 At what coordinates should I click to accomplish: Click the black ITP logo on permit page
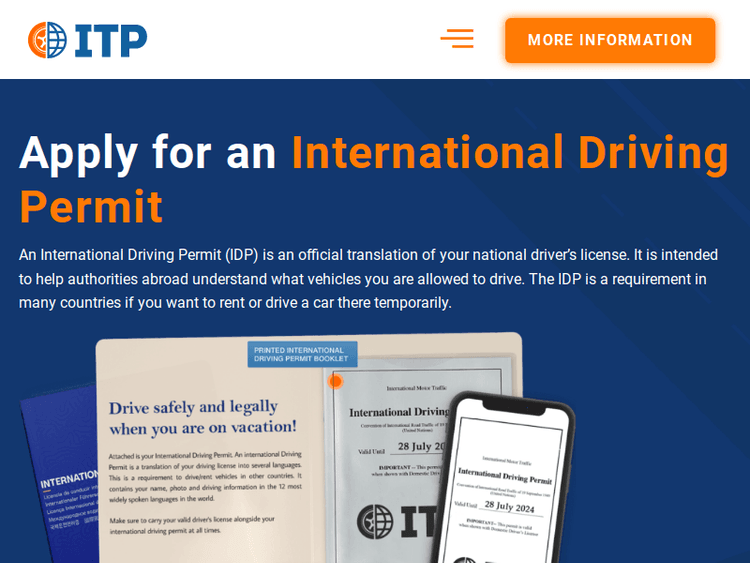398,521
